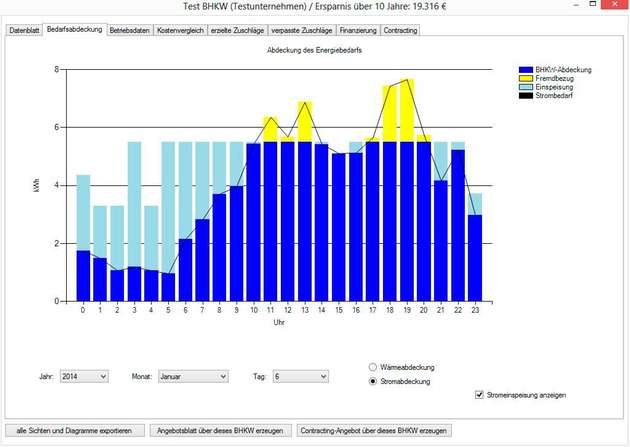Switch to erzielte Zuschläge tab
Image resolution: width=630 pixels, height=447 pixels.
tap(237, 31)
